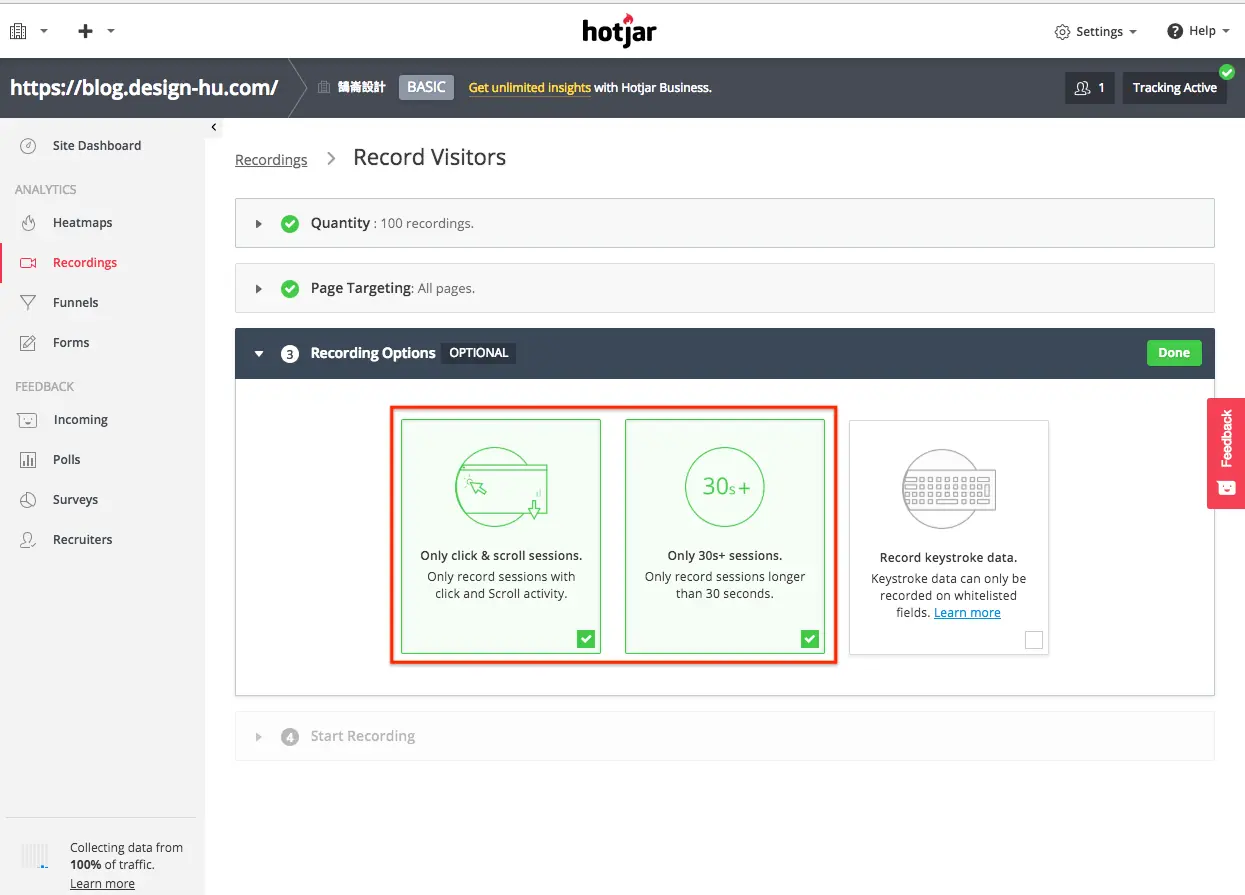Viewport: 1245px width, 895px height.
Task: Click the Surveys sidebar icon
Action: pyautogui.click(x=29, y=500)
